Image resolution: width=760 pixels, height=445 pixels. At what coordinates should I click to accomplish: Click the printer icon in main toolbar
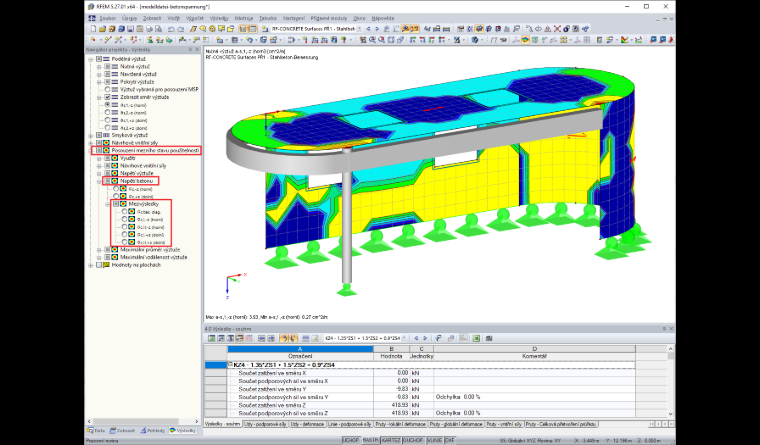coord(149,29)
